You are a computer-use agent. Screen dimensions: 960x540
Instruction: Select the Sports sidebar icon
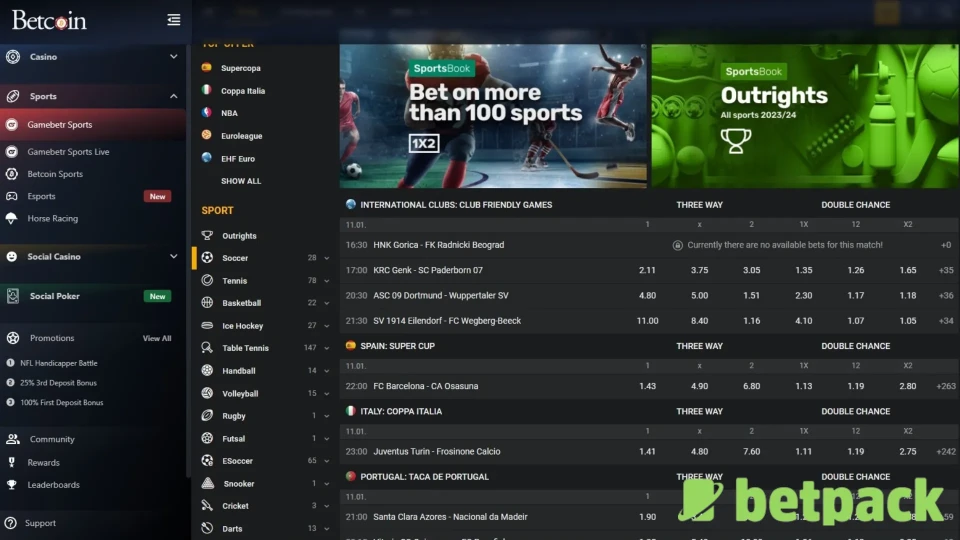tap(13, 96)
